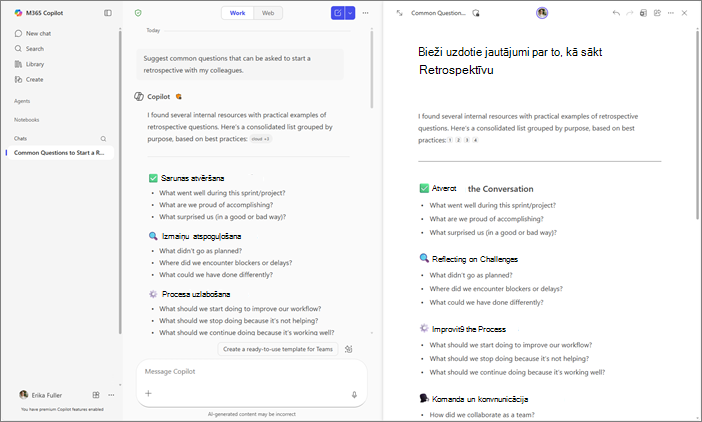Open Create in the sidebar

tap(29, 79)
